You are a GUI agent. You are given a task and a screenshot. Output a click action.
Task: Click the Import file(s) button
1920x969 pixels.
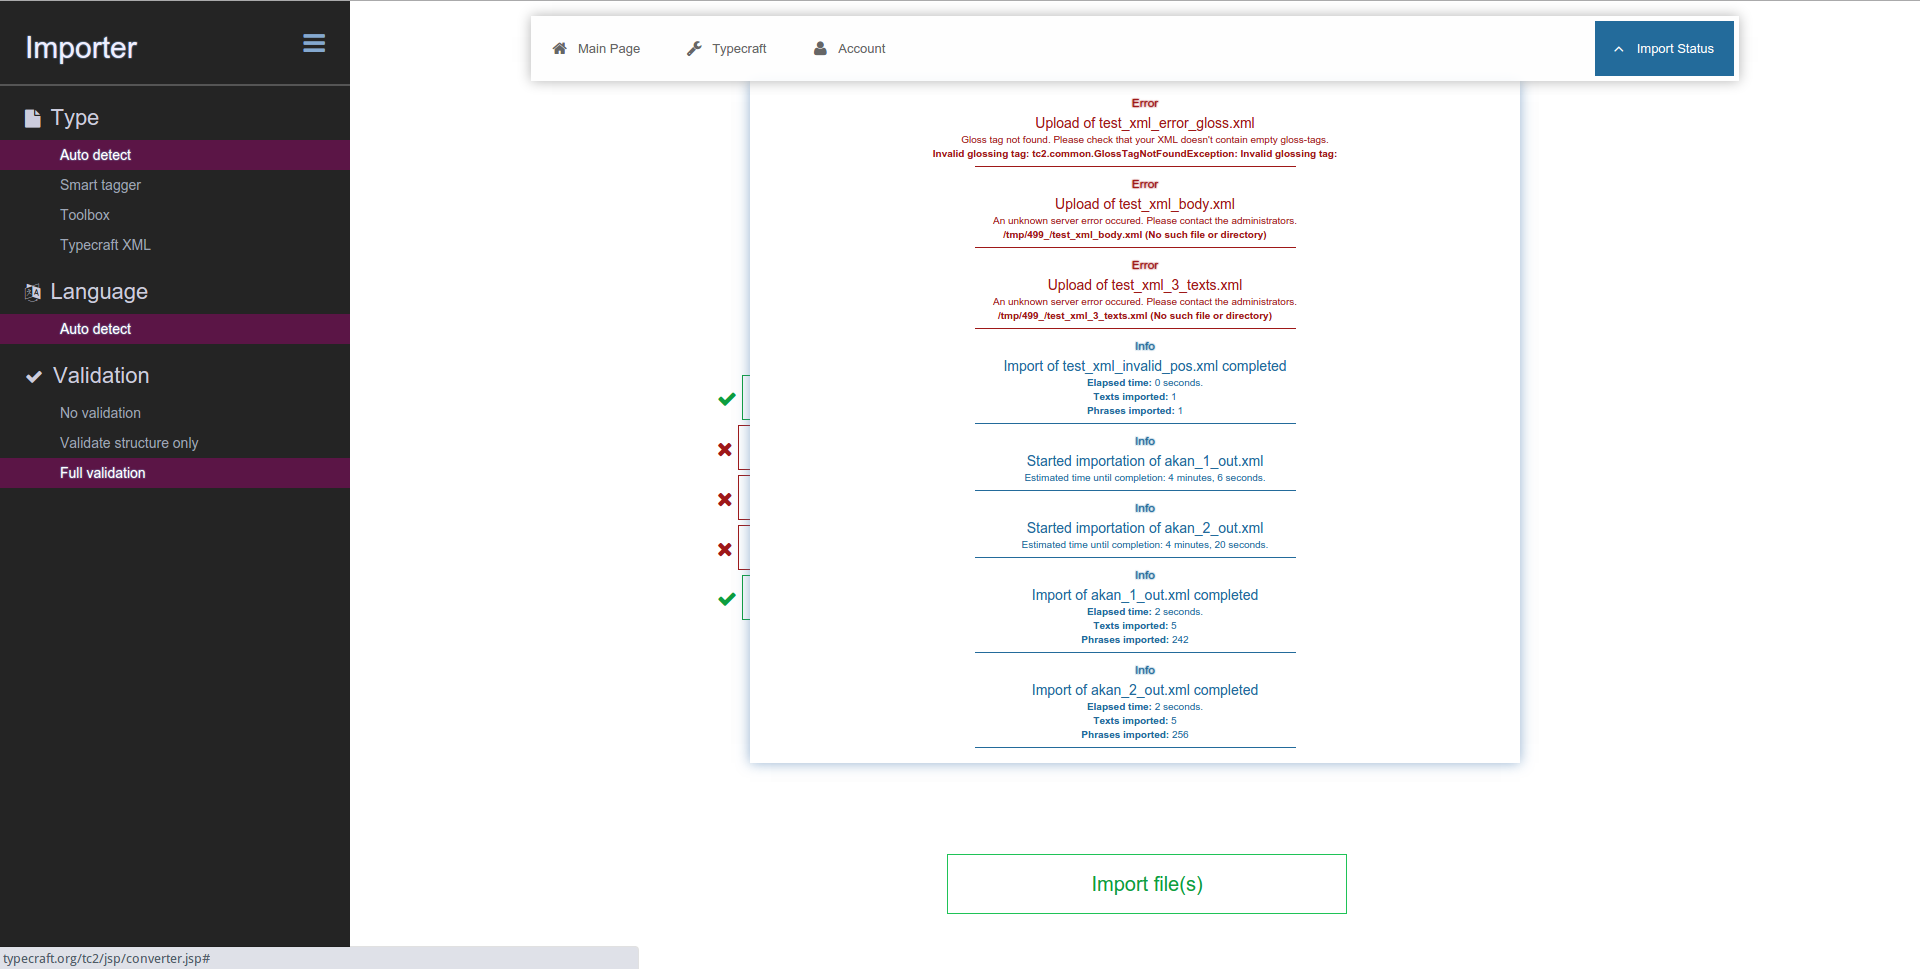1147,884
